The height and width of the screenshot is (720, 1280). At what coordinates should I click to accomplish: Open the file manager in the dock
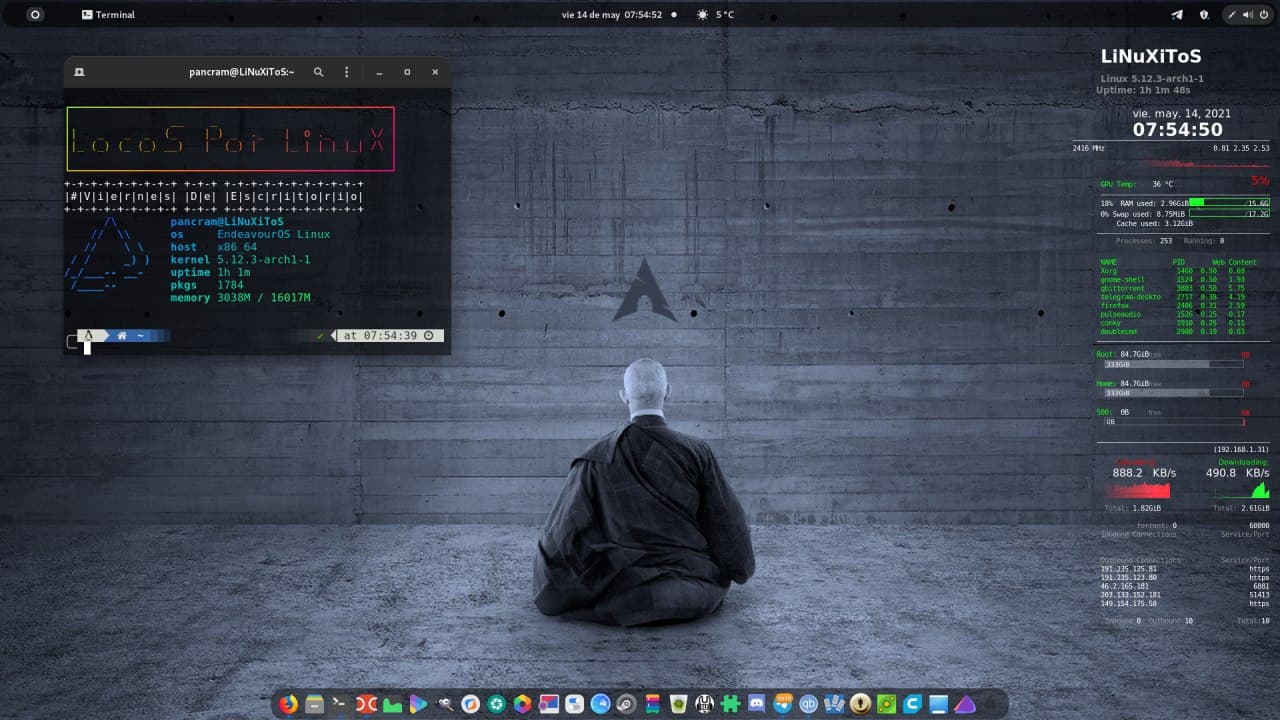coord(314,704)
